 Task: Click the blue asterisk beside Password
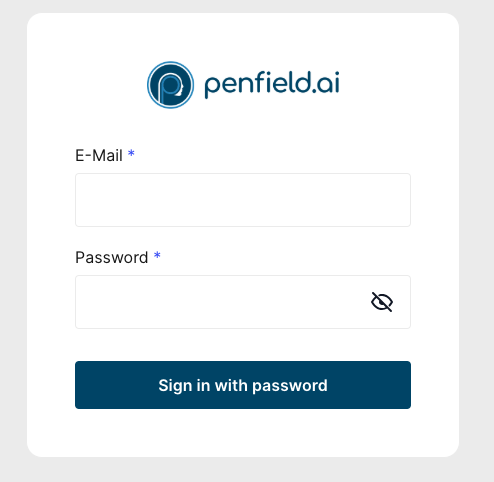click(157, 256)
